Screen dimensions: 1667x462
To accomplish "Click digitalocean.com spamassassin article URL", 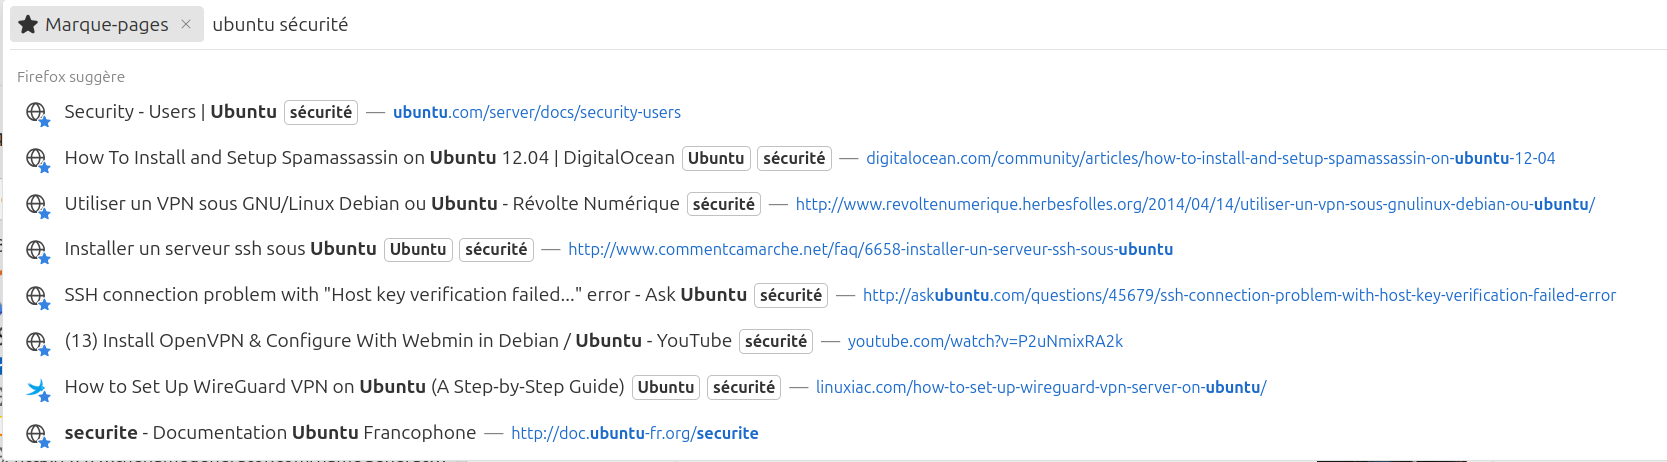I will 1211,158.
